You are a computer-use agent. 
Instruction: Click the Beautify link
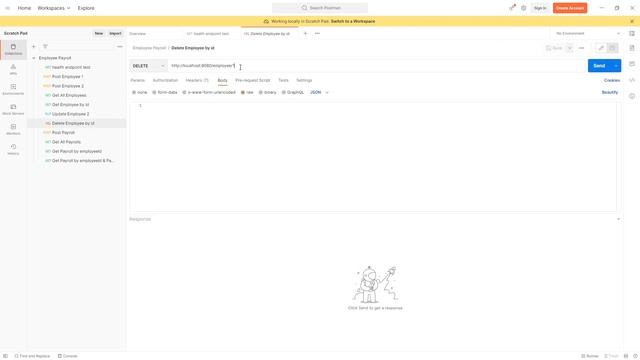point(610,93)
